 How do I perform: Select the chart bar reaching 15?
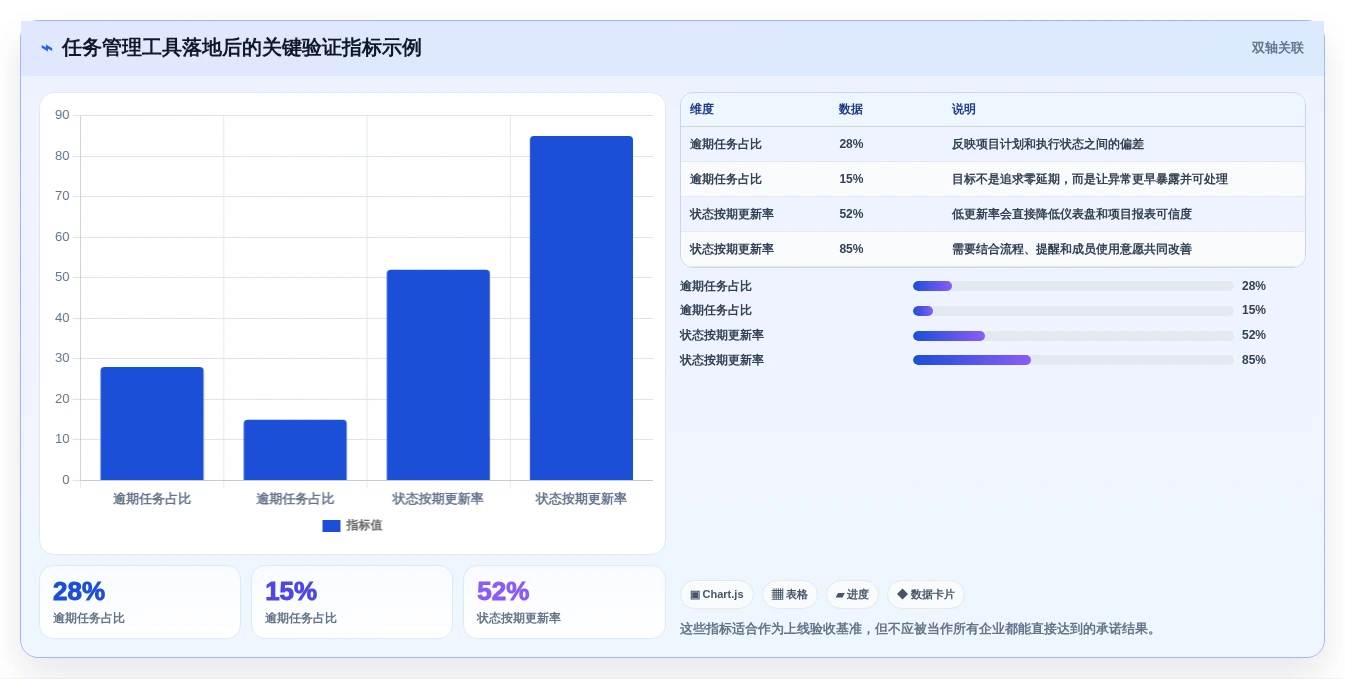pos(295,450)
